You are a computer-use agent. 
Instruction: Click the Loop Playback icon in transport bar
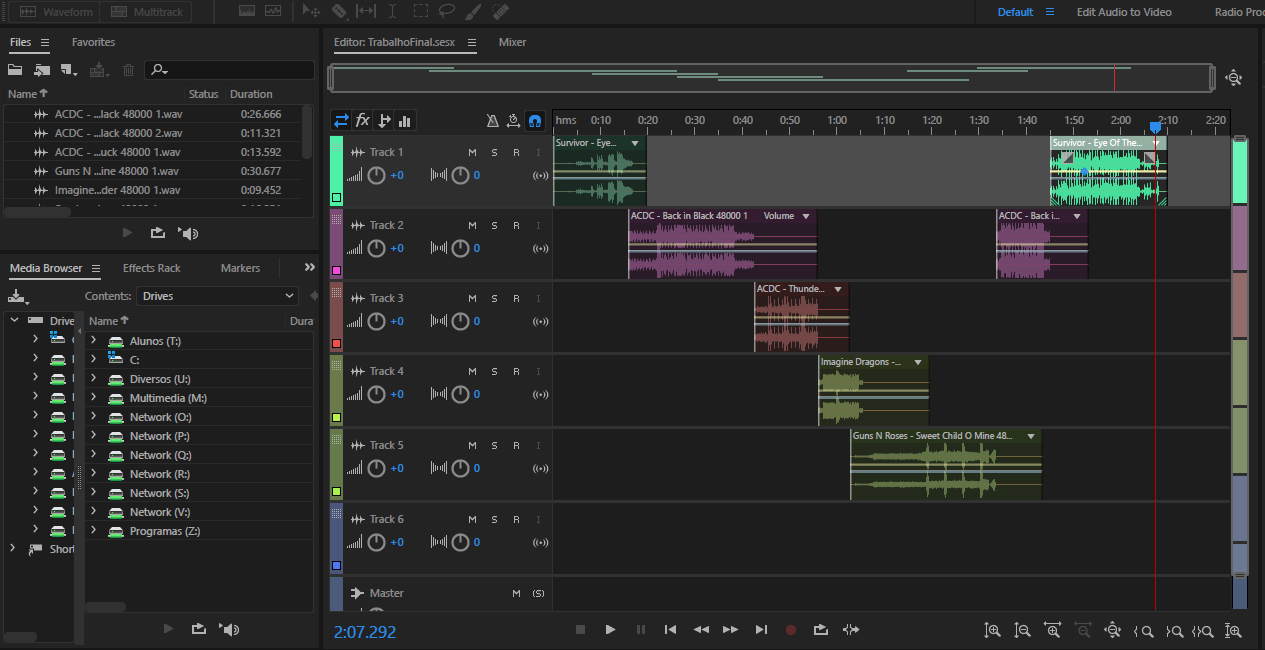821,630
